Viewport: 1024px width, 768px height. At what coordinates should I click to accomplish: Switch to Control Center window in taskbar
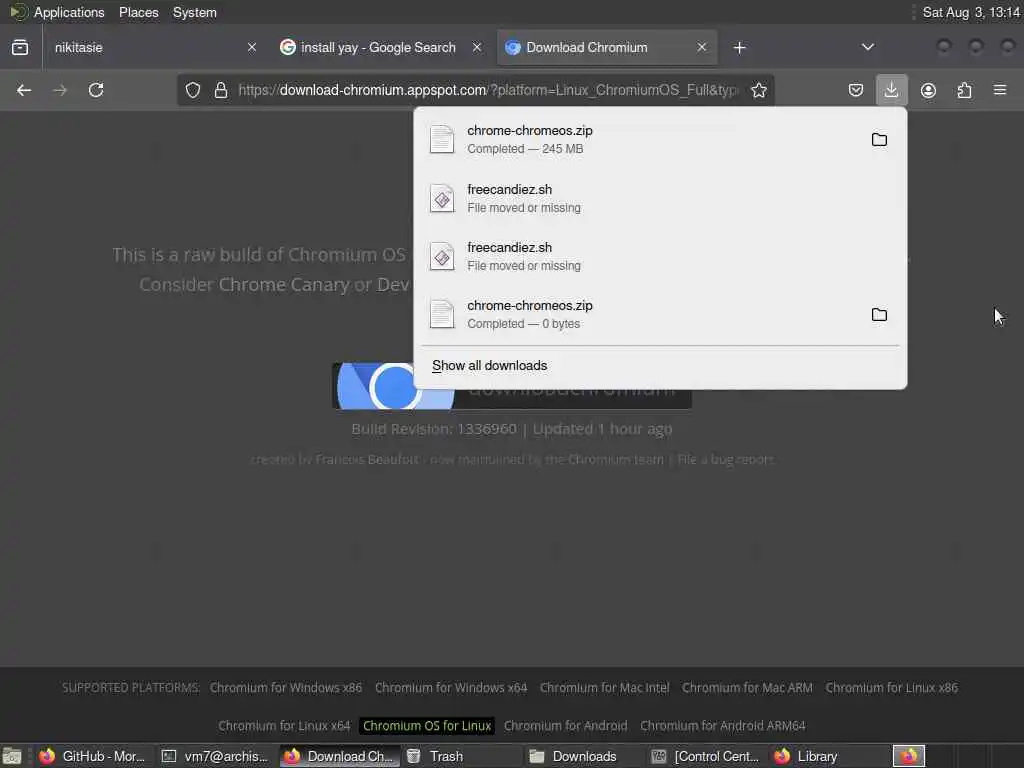pos(707,756)
